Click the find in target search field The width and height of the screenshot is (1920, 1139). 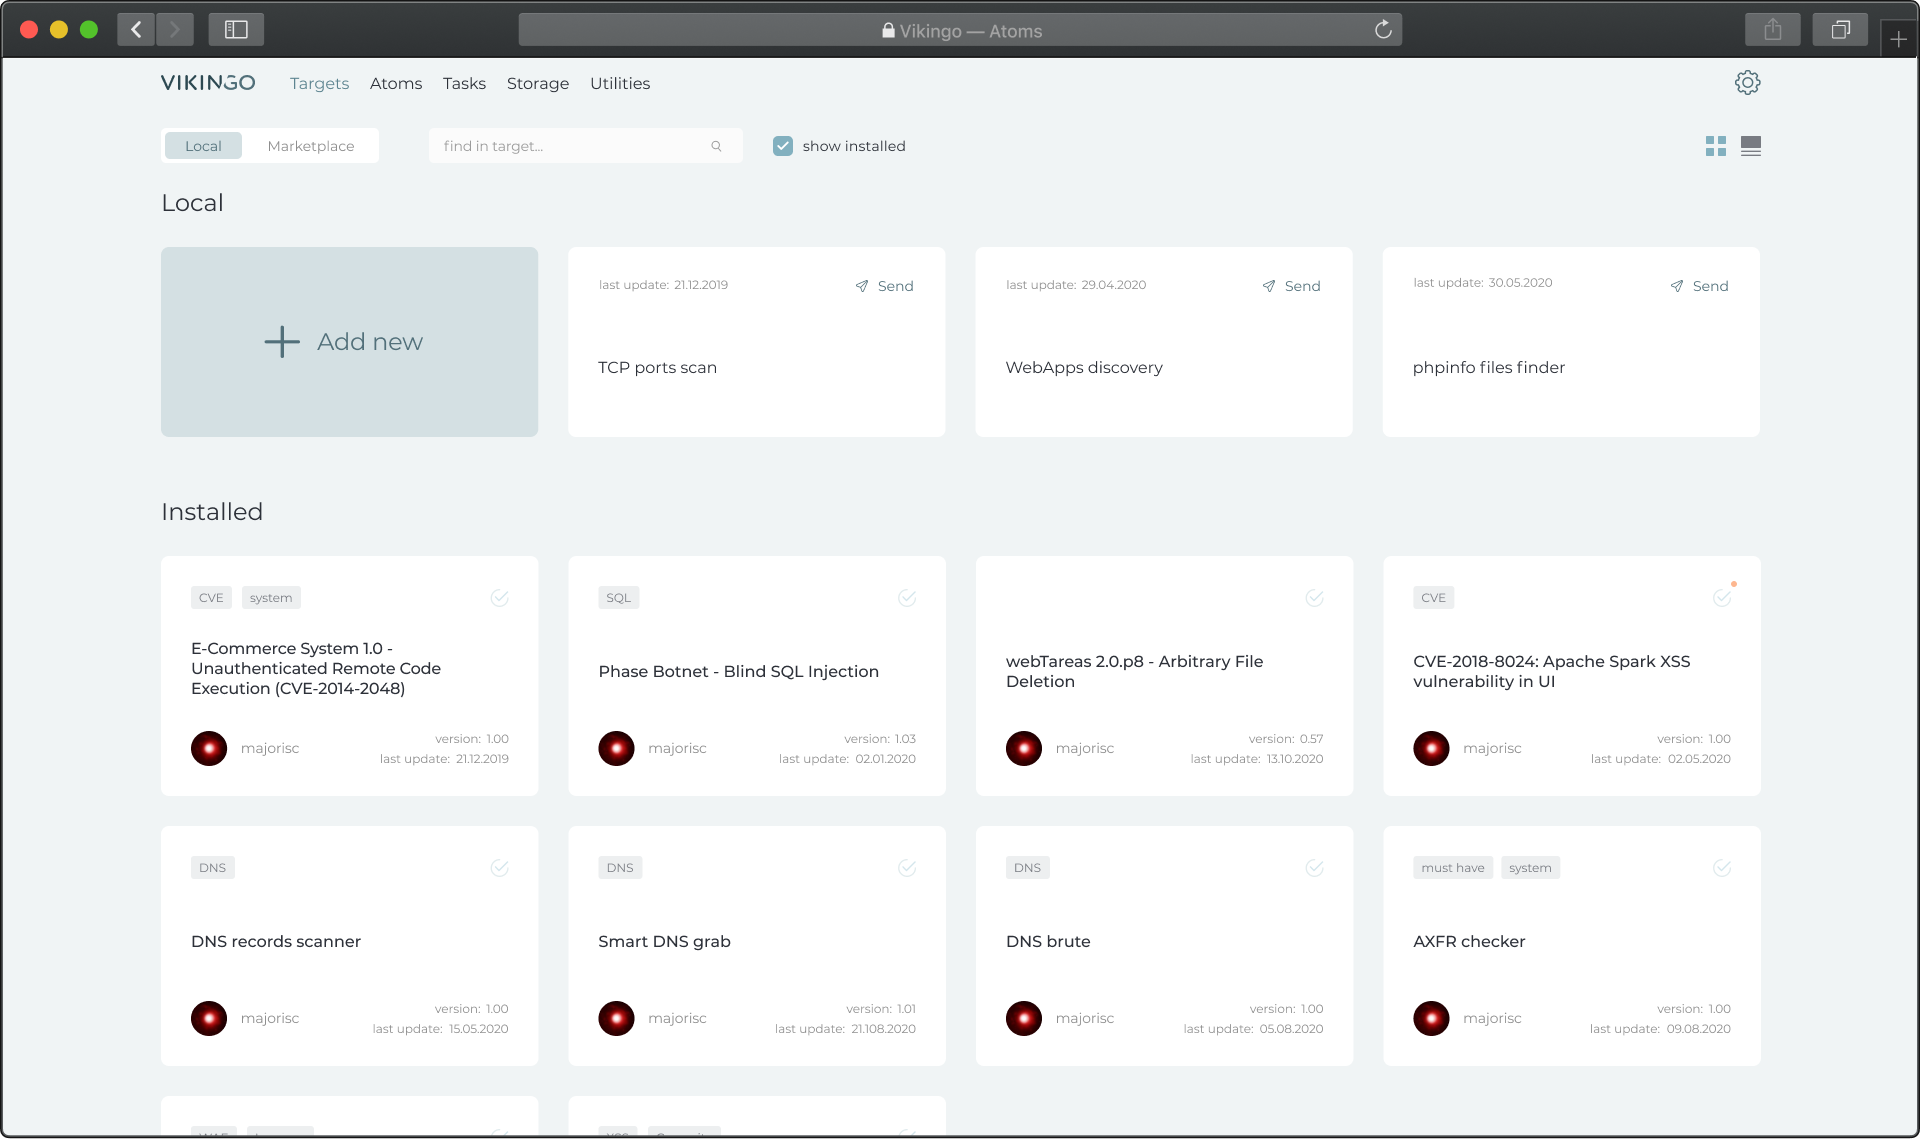pyautogui.click(x=570, y=146)
